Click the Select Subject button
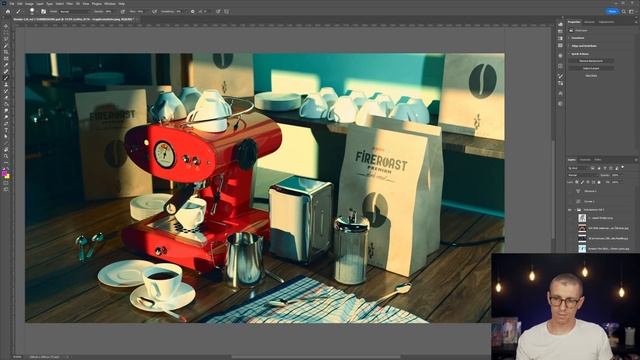Screen dimensions: 640x360 point(591,69)
